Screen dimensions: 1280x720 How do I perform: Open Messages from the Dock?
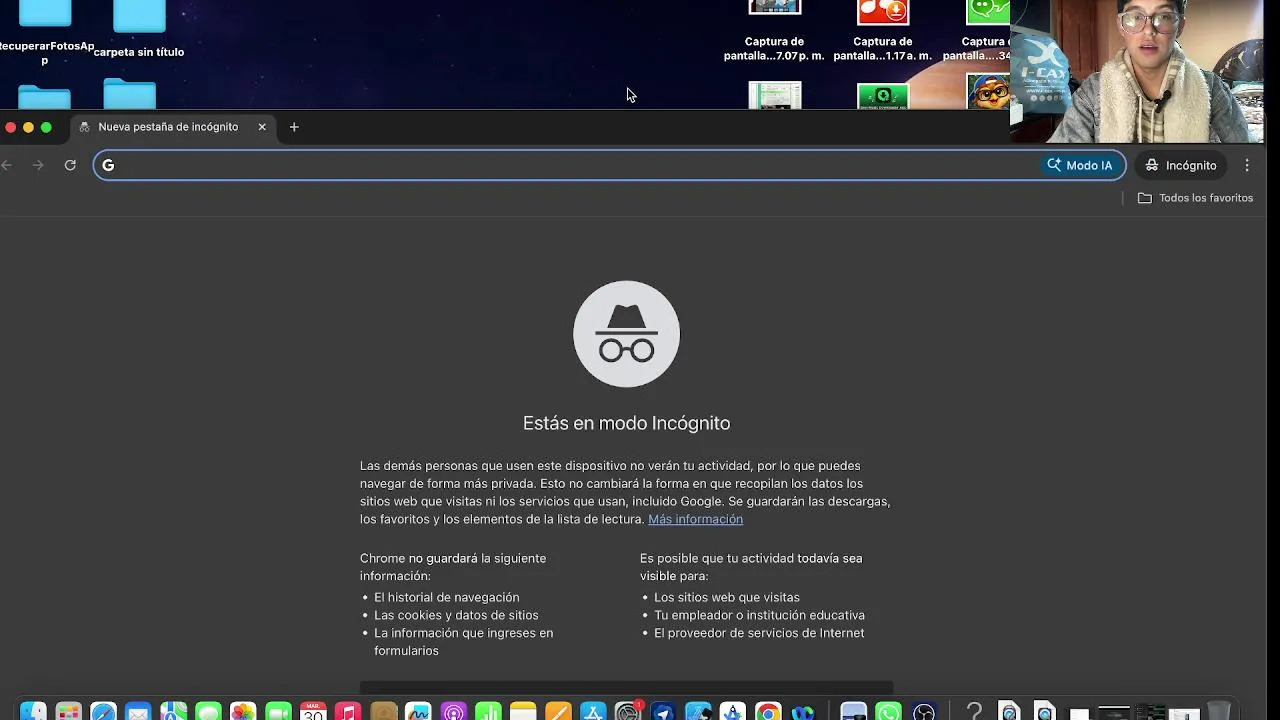click(208, 712)
